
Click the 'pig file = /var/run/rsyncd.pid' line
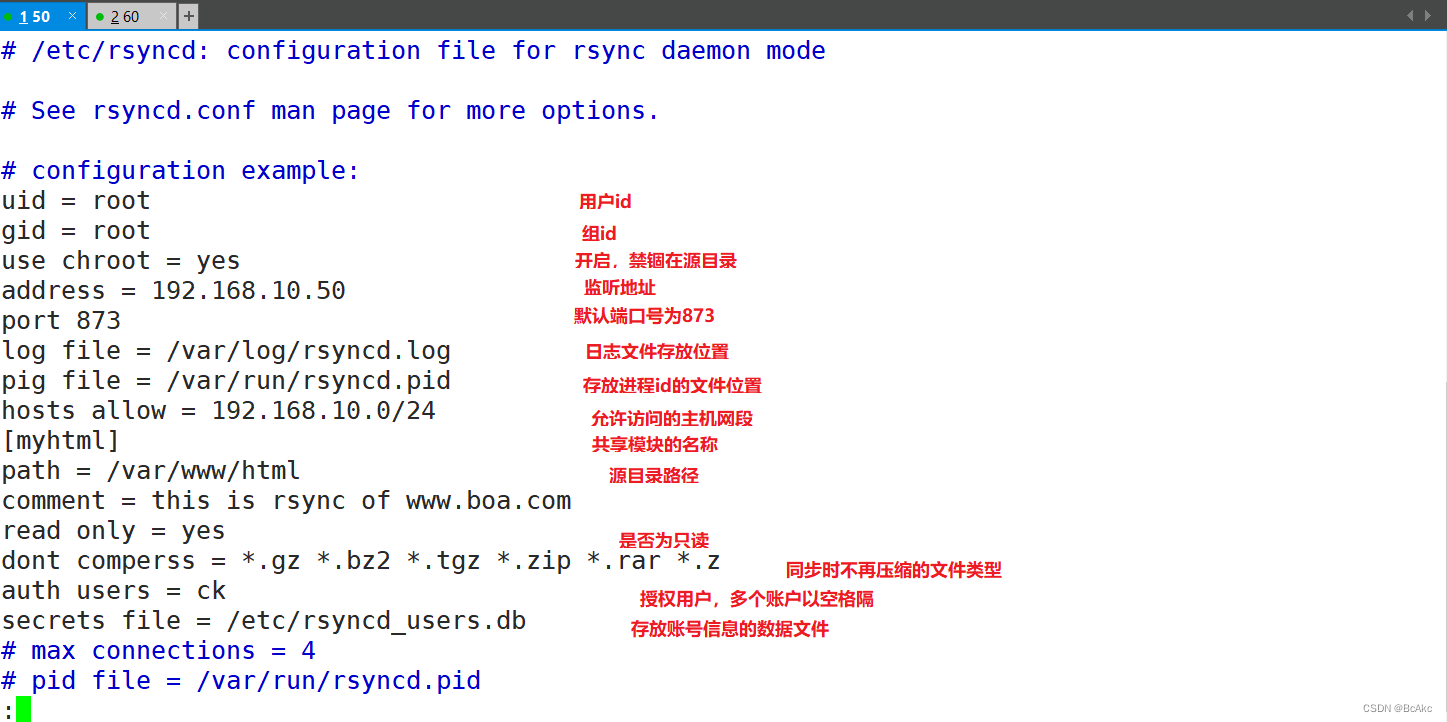[x=226, y=381]
